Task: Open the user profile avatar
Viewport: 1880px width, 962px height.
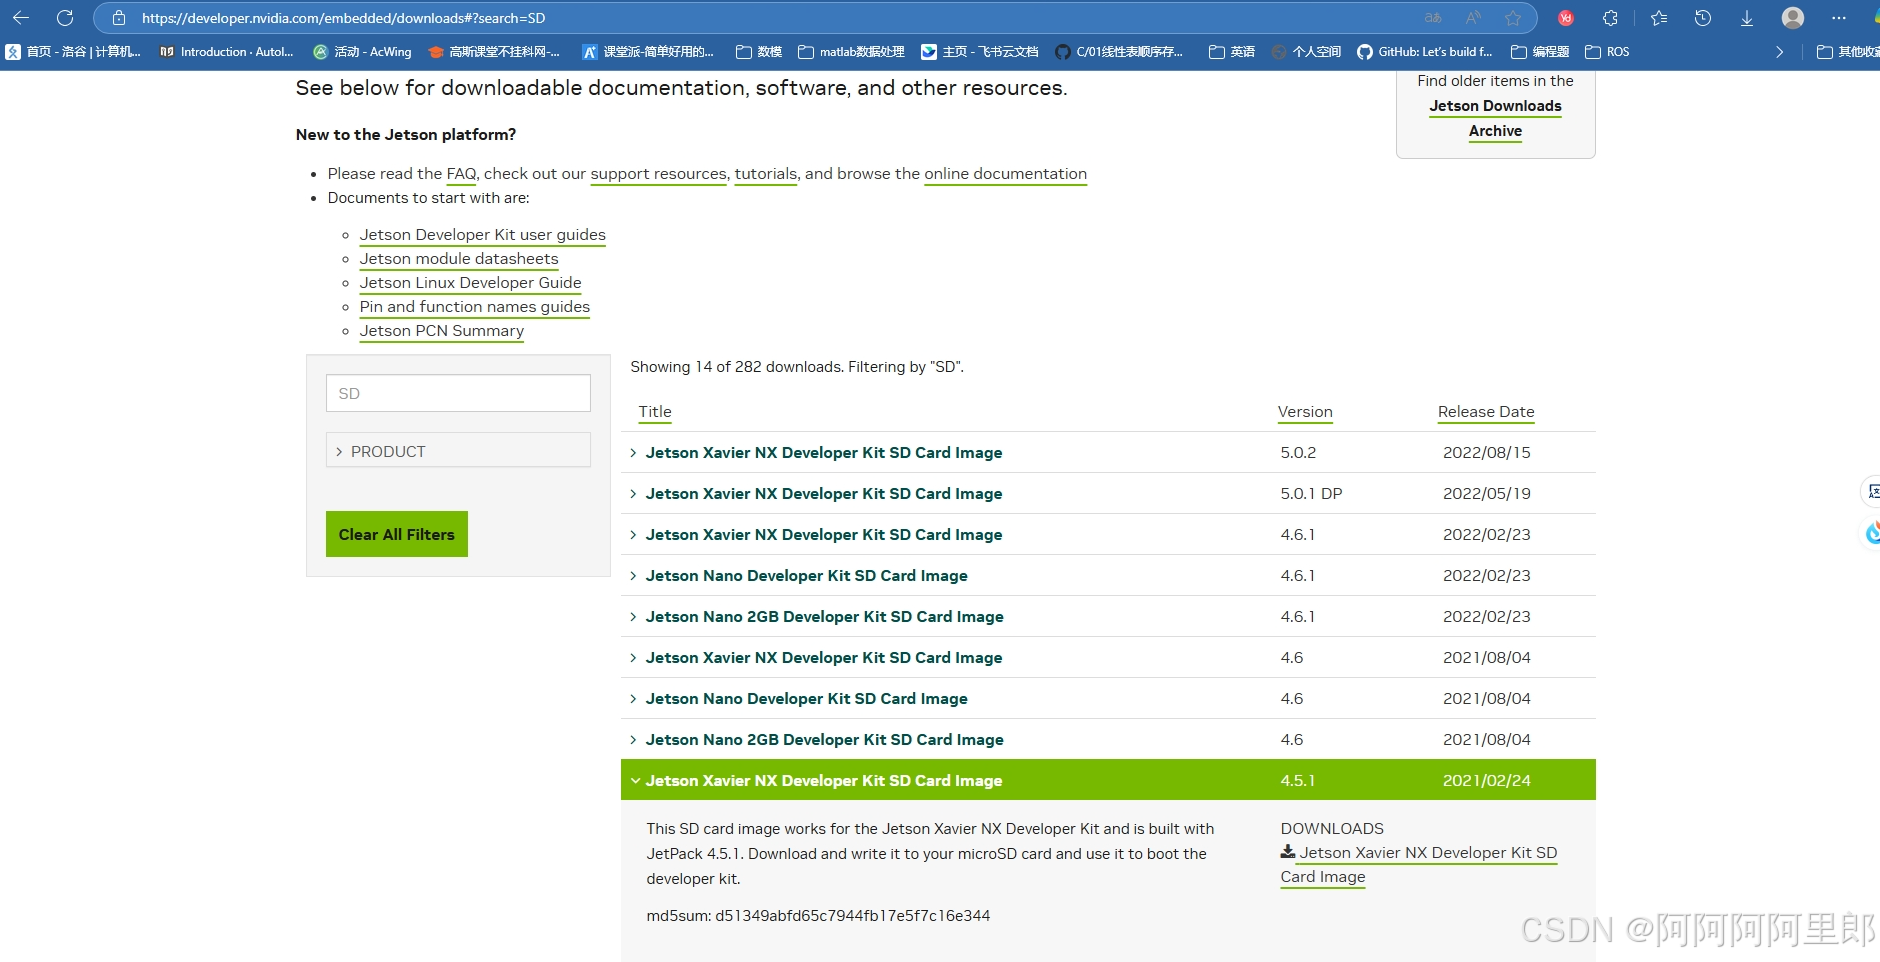Action: [x=1793, y=18]
